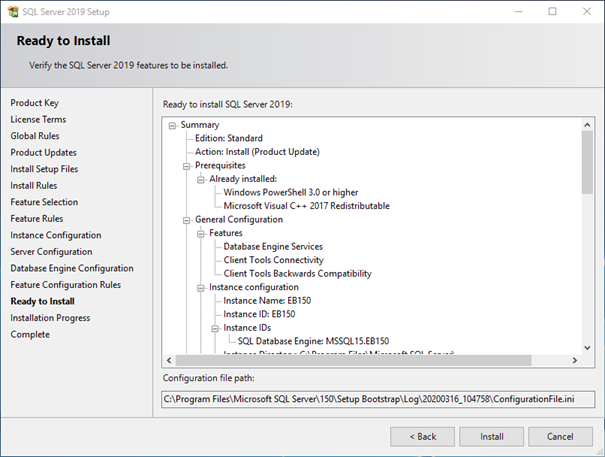Click the vertical scrollbar up arrow

coord(587,125)
